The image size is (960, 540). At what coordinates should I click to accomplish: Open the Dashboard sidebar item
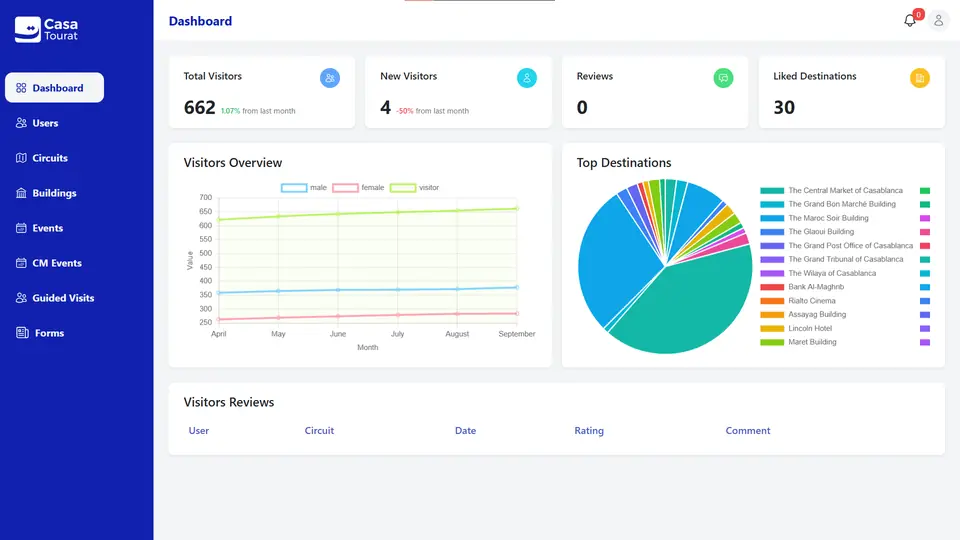54,88
